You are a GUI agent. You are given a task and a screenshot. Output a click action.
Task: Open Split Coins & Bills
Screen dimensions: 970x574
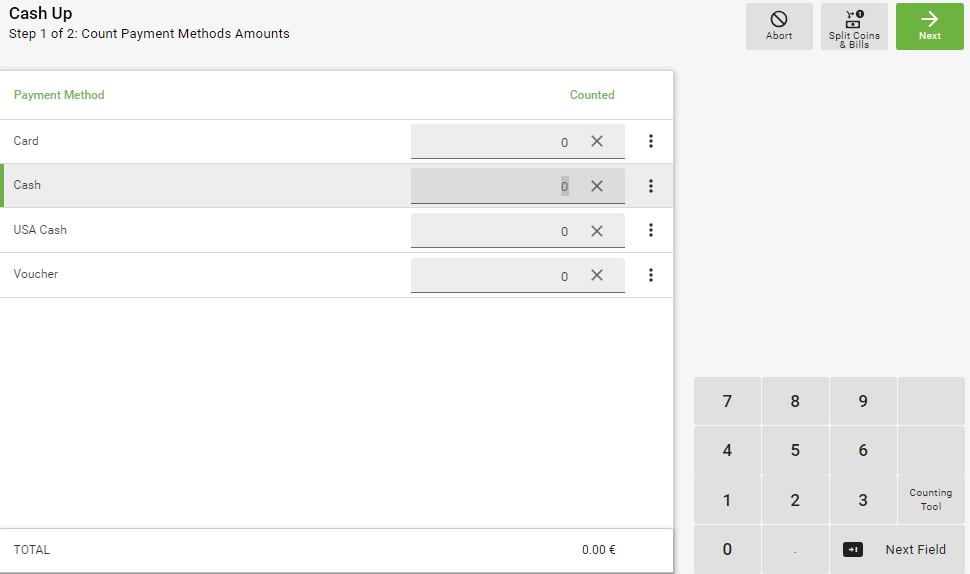[x=854, y=26]
